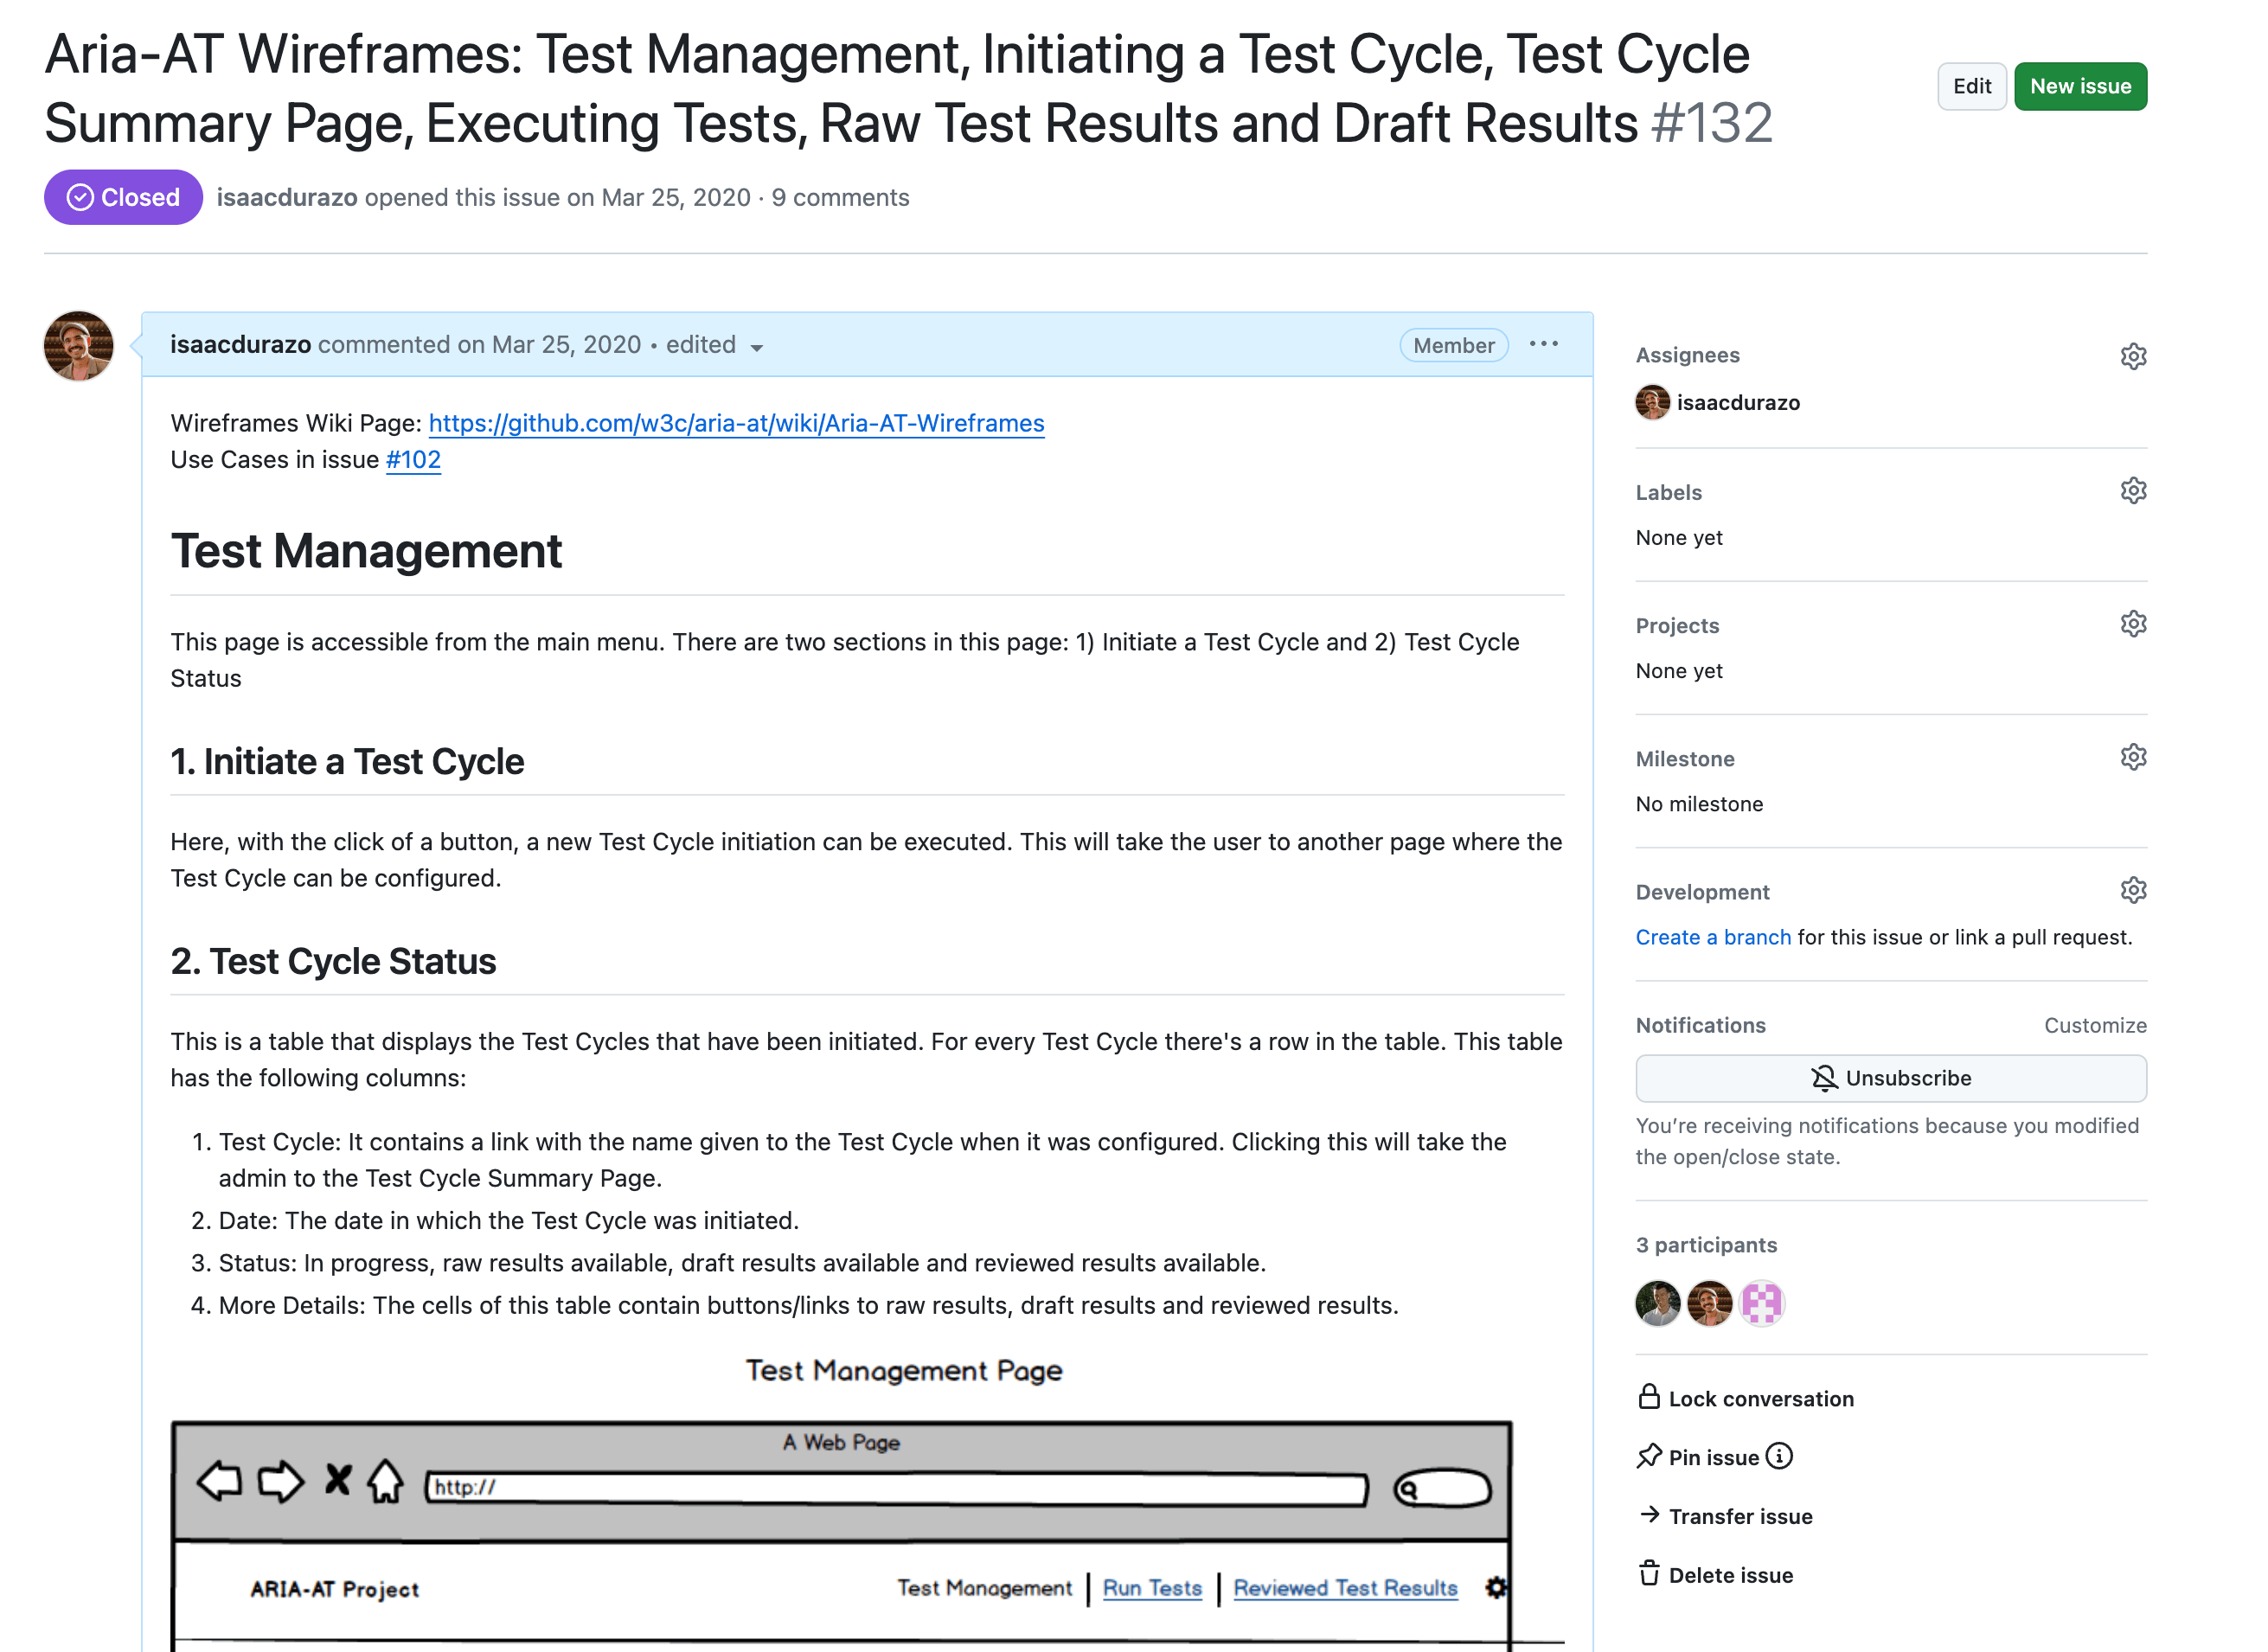Open the issue #102 link
This screenshot has height=1652, width=2268.
coord(413,460)
